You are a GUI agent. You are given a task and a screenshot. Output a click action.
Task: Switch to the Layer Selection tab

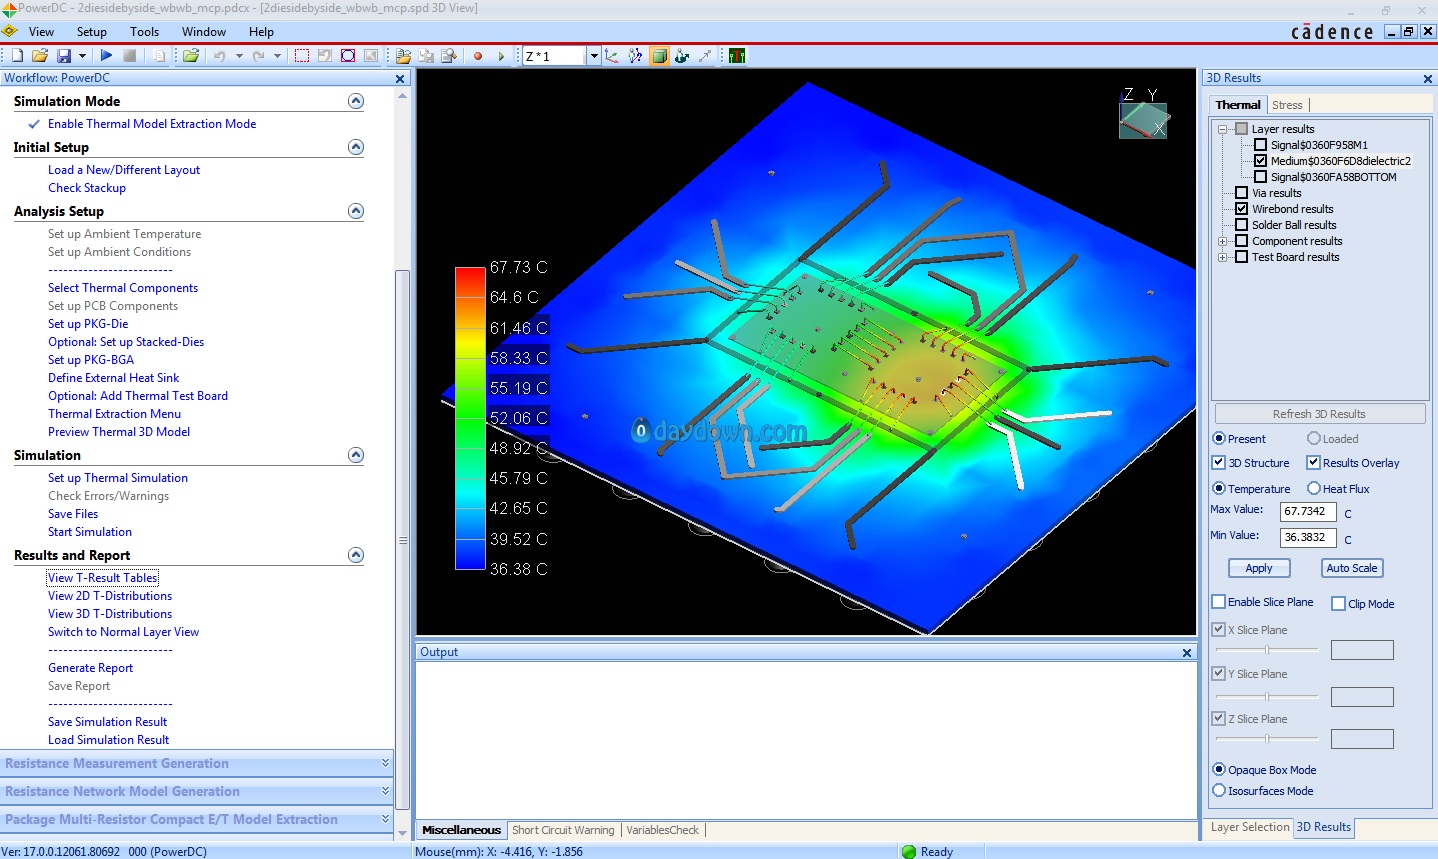[1250, 827]
